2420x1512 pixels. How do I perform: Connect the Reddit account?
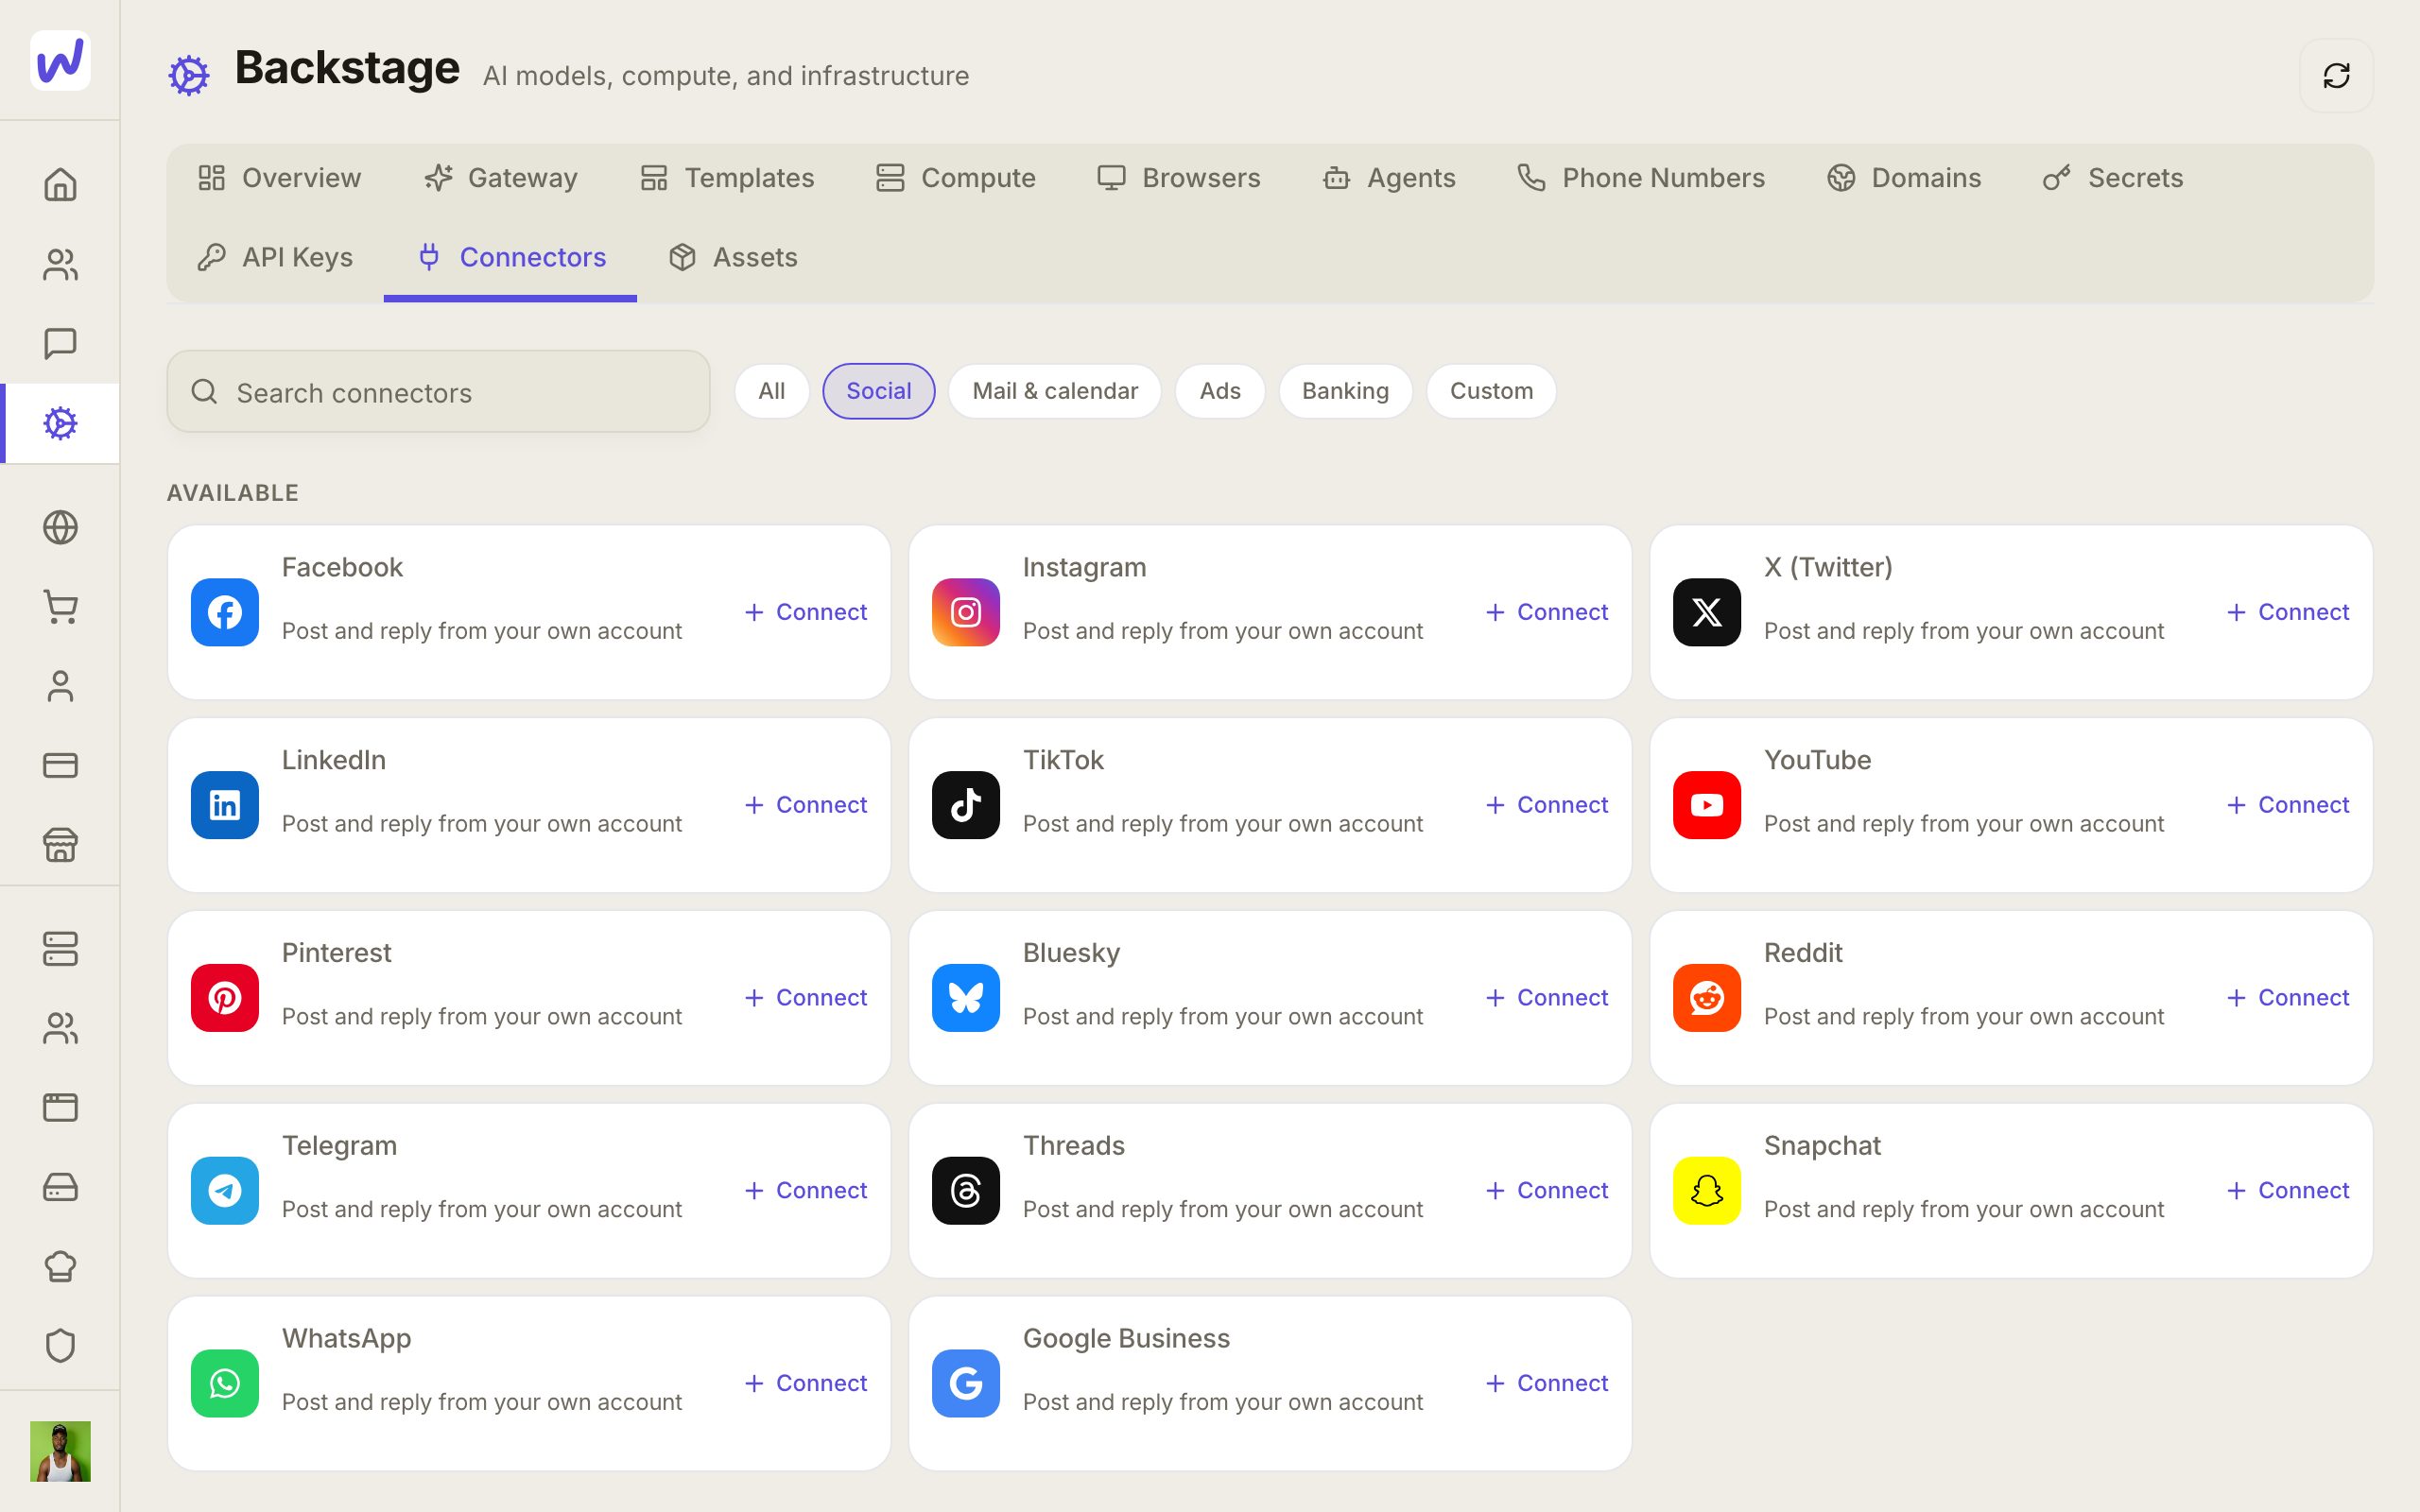pos(2288,998)
